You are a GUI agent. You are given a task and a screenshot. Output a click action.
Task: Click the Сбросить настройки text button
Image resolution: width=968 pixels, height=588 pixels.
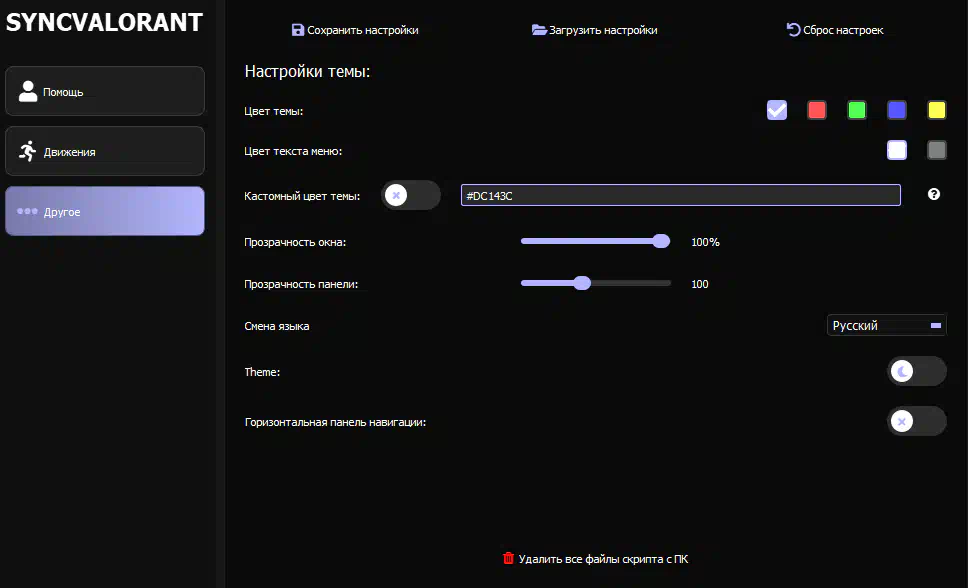point(843,30)
